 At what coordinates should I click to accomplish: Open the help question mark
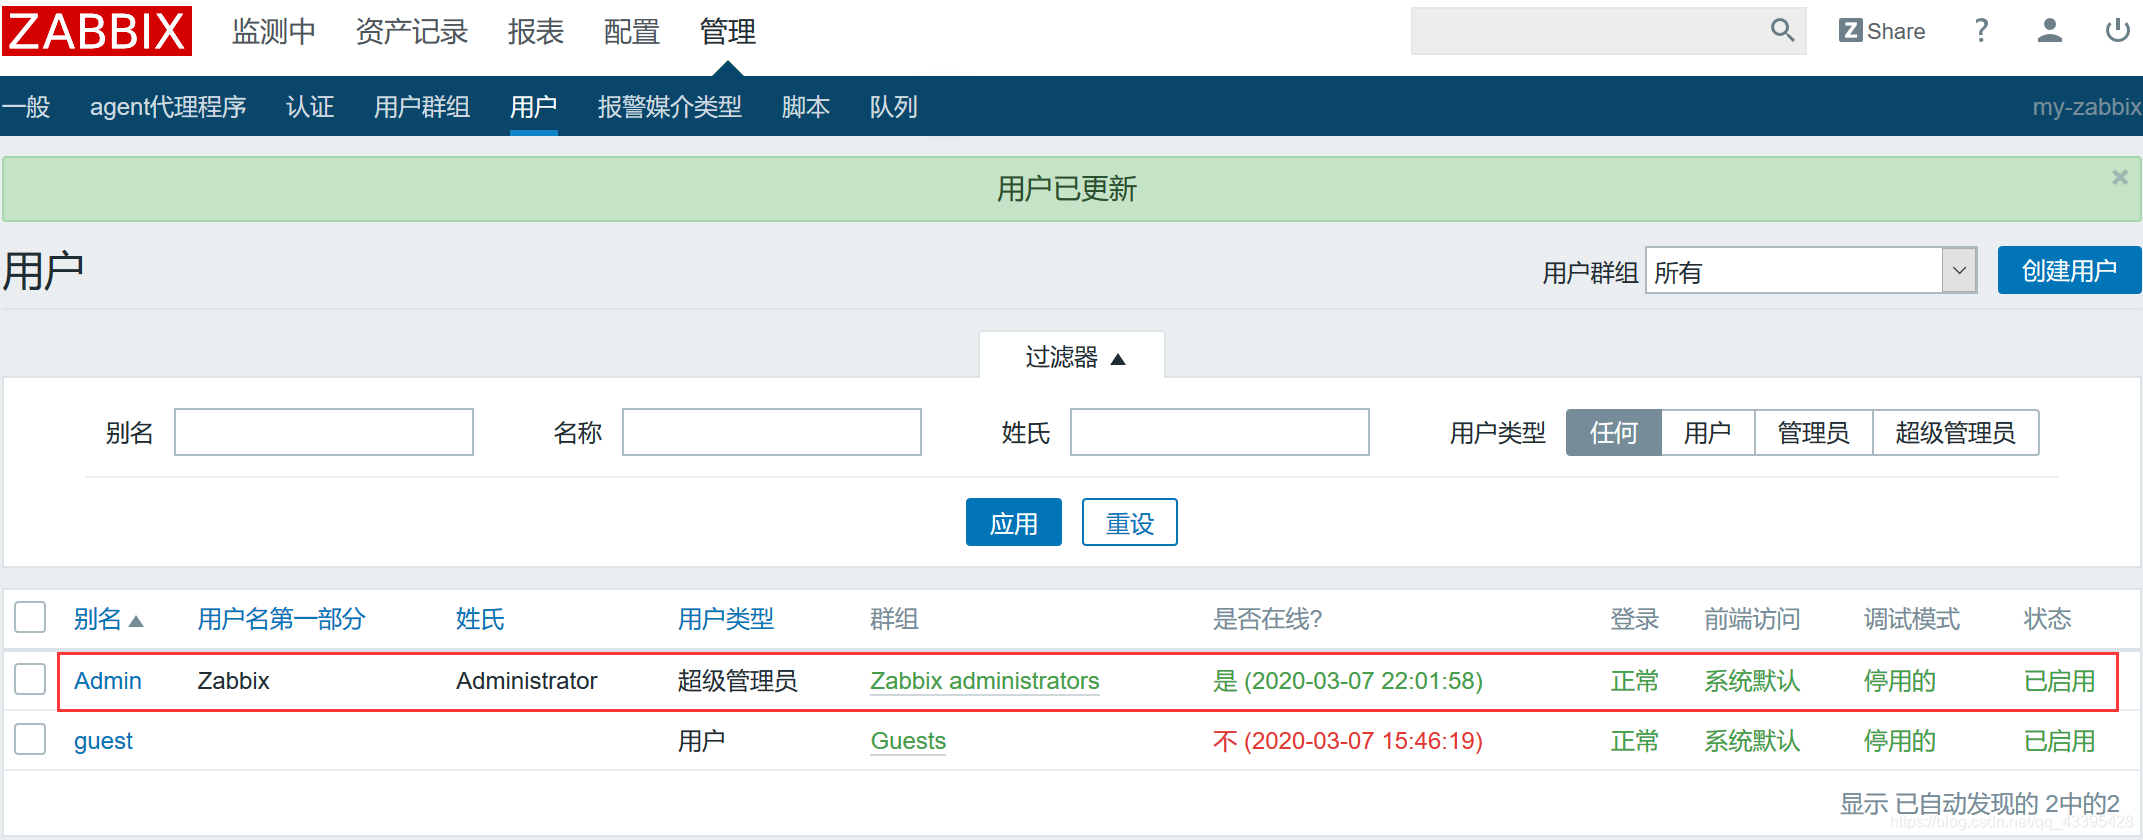click(1981, 31)
